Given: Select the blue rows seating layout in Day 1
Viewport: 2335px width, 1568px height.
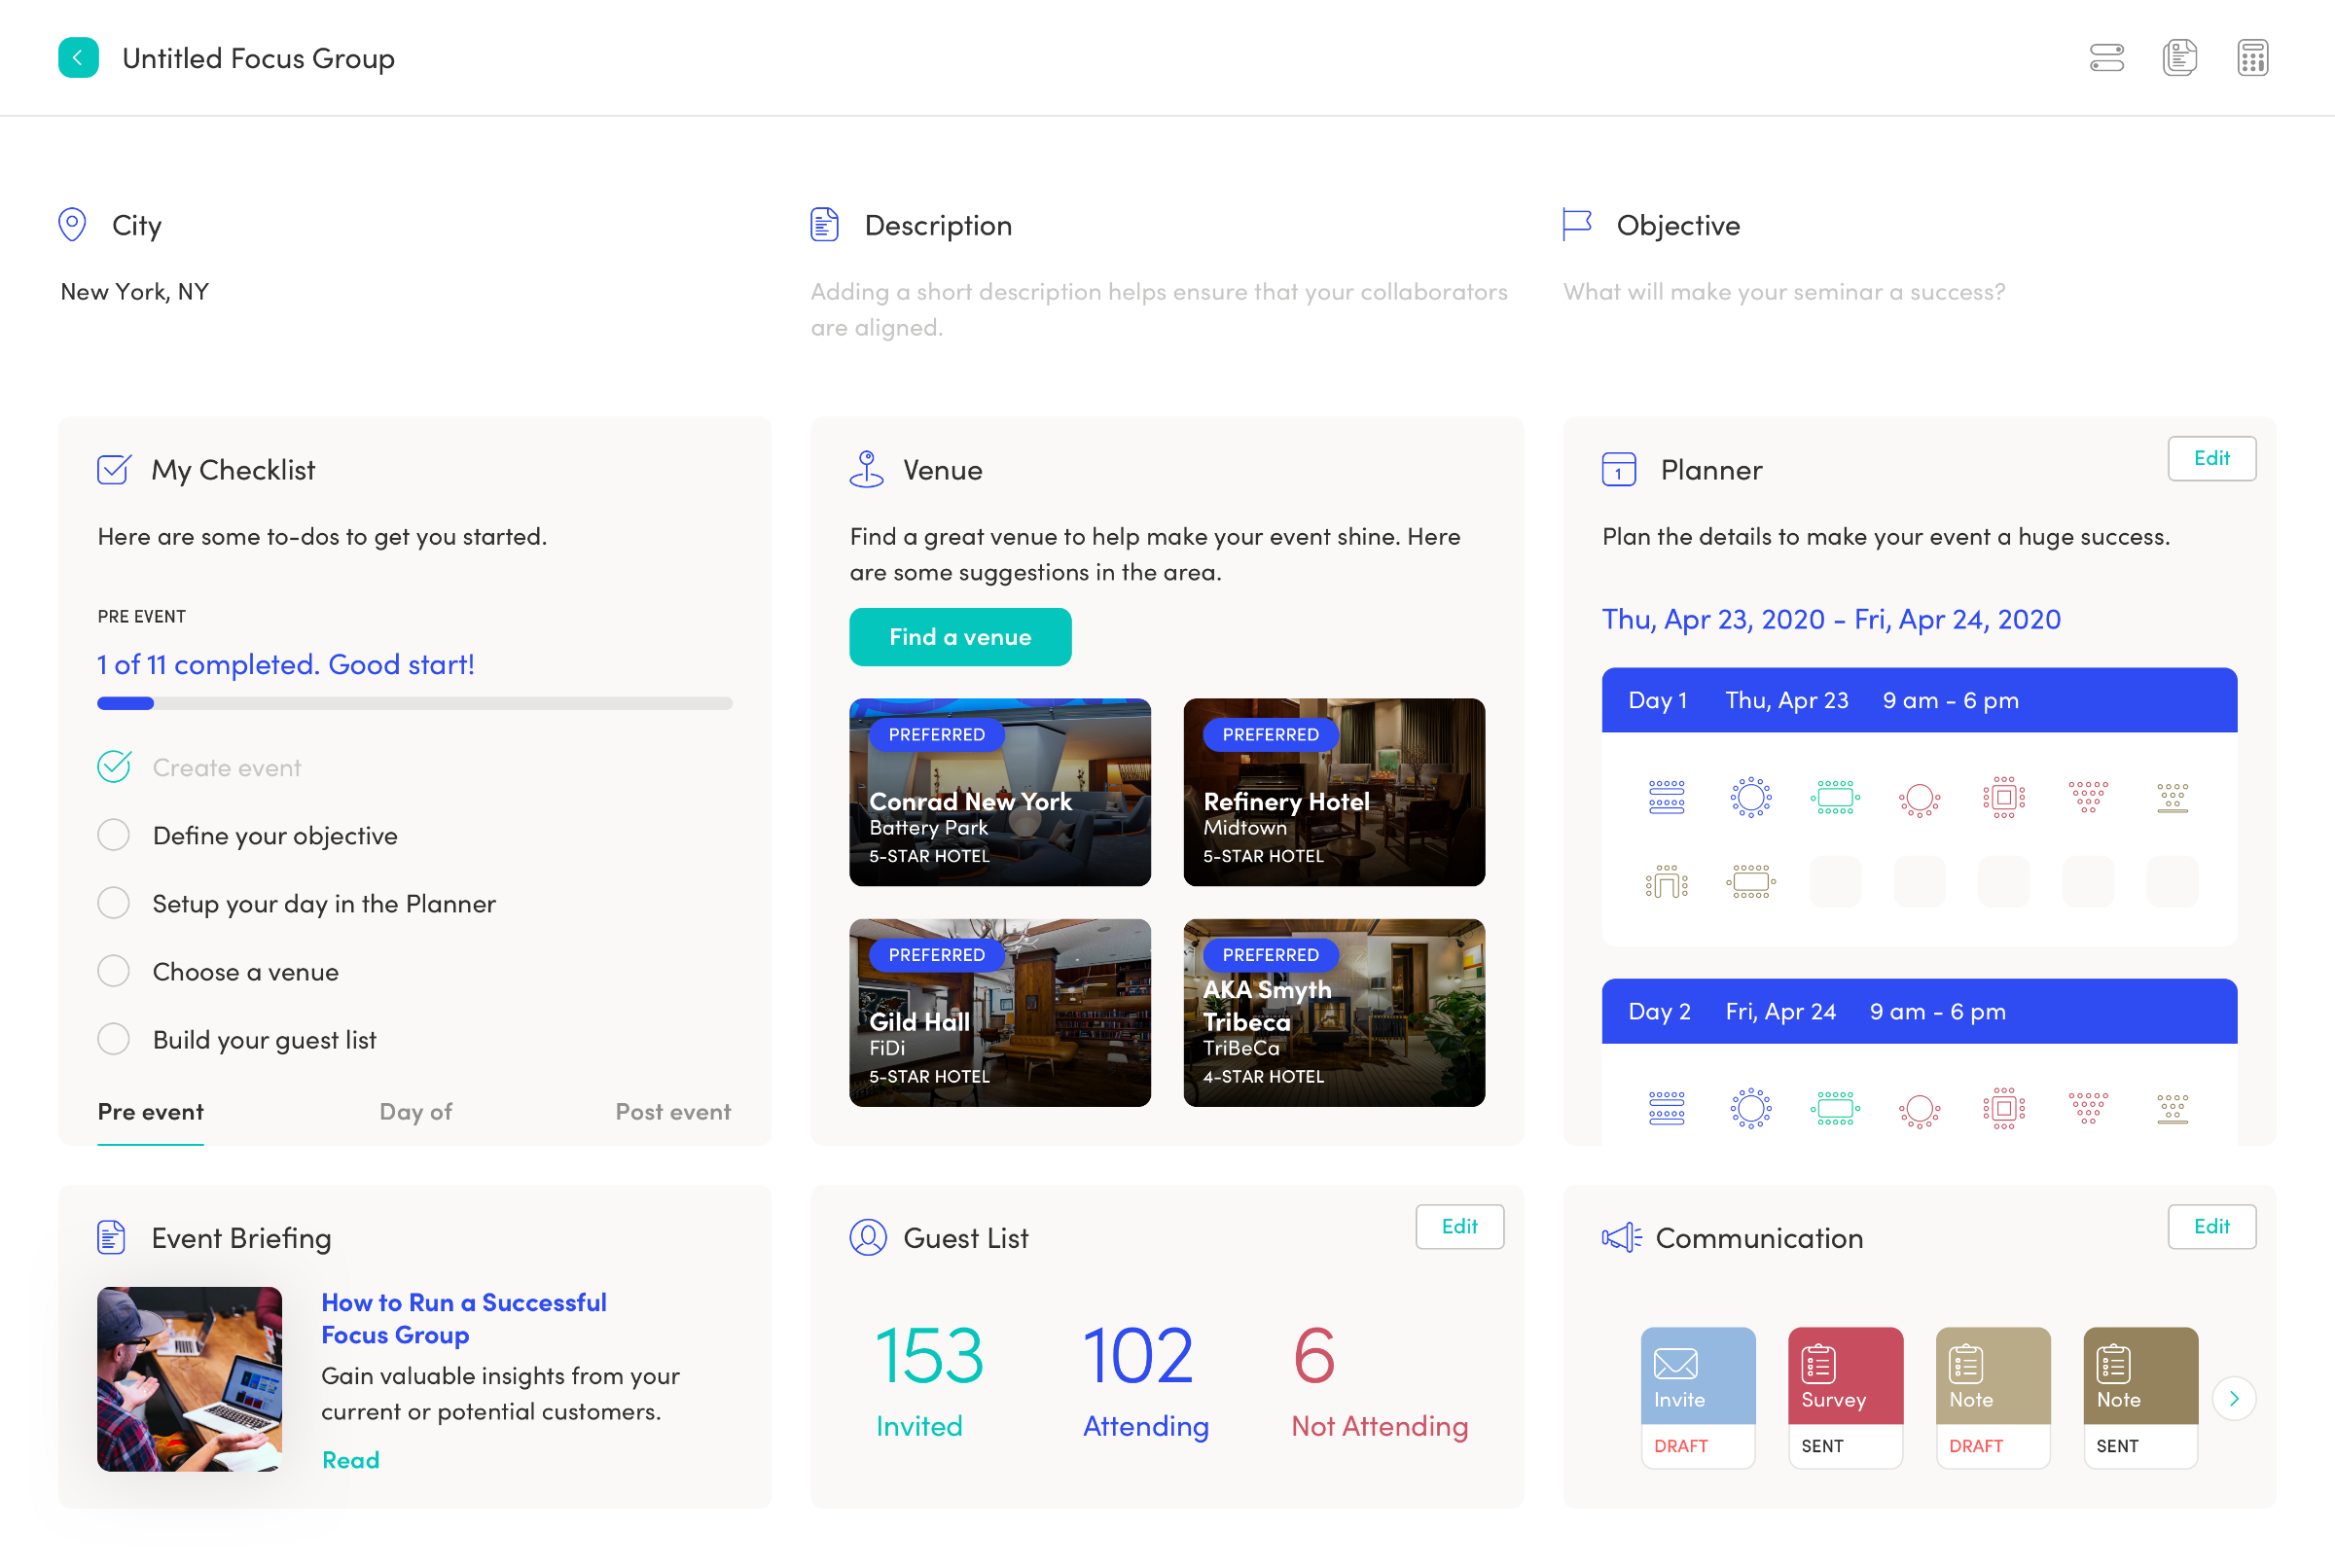Looking at the screenshot, I should point(1666,797).
